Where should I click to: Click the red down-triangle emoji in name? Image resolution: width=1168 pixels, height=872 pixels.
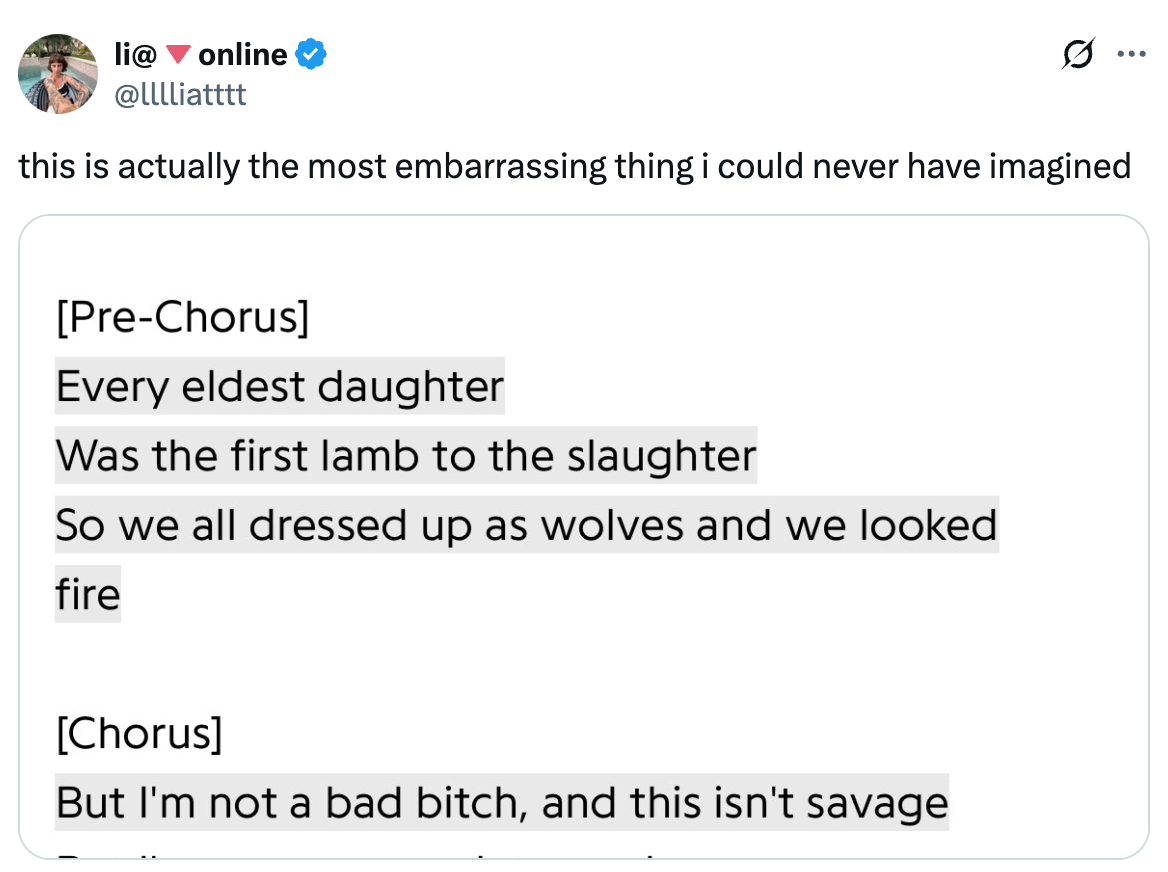pyautogui.click(x=178, y=55)
